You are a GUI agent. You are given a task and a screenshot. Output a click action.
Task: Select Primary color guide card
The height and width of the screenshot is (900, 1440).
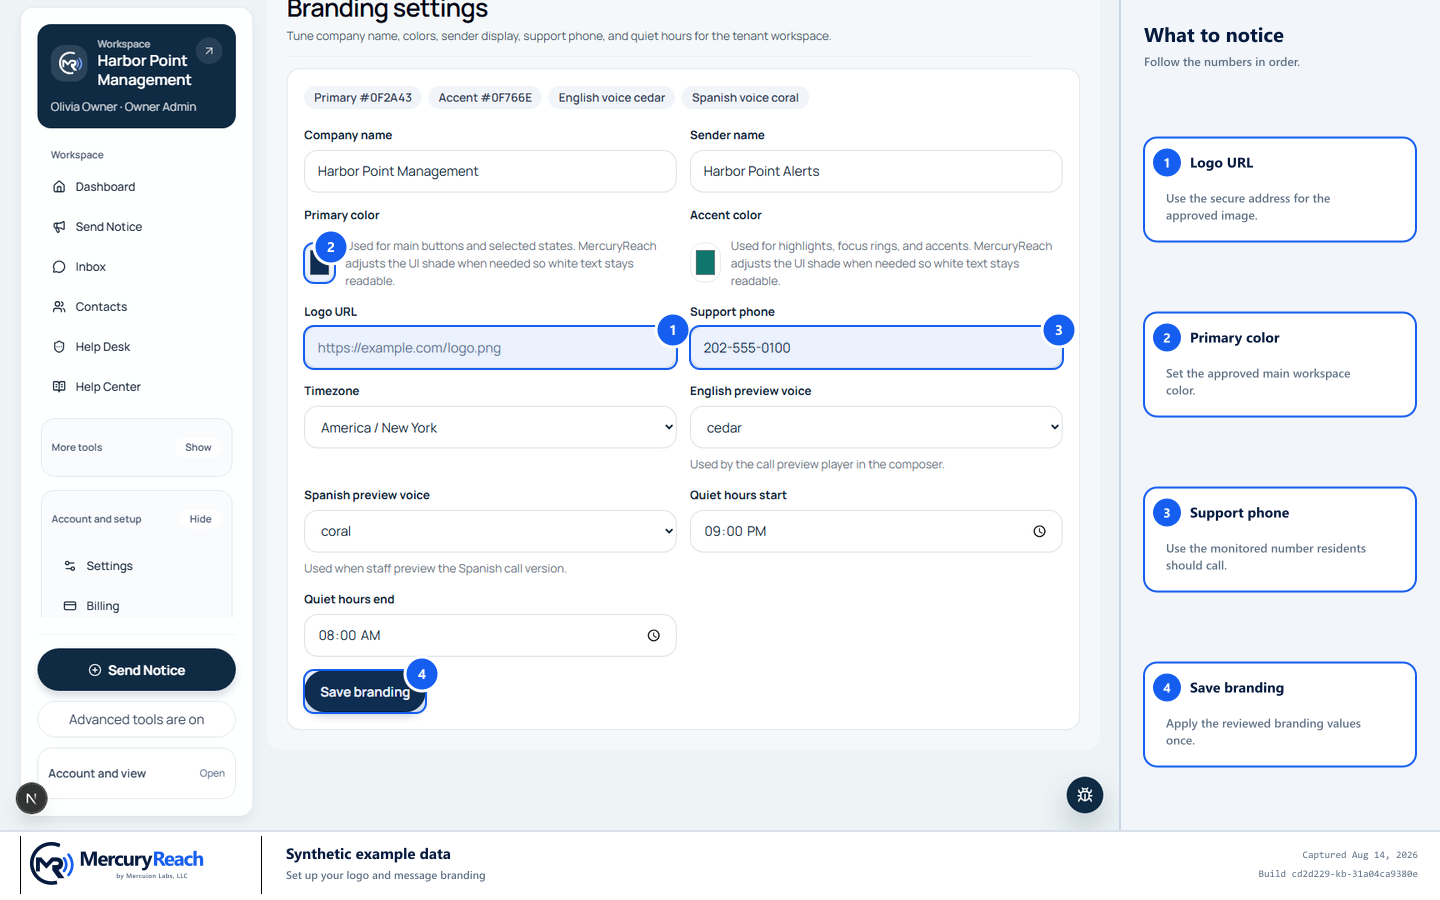[x=1280, y=365]
